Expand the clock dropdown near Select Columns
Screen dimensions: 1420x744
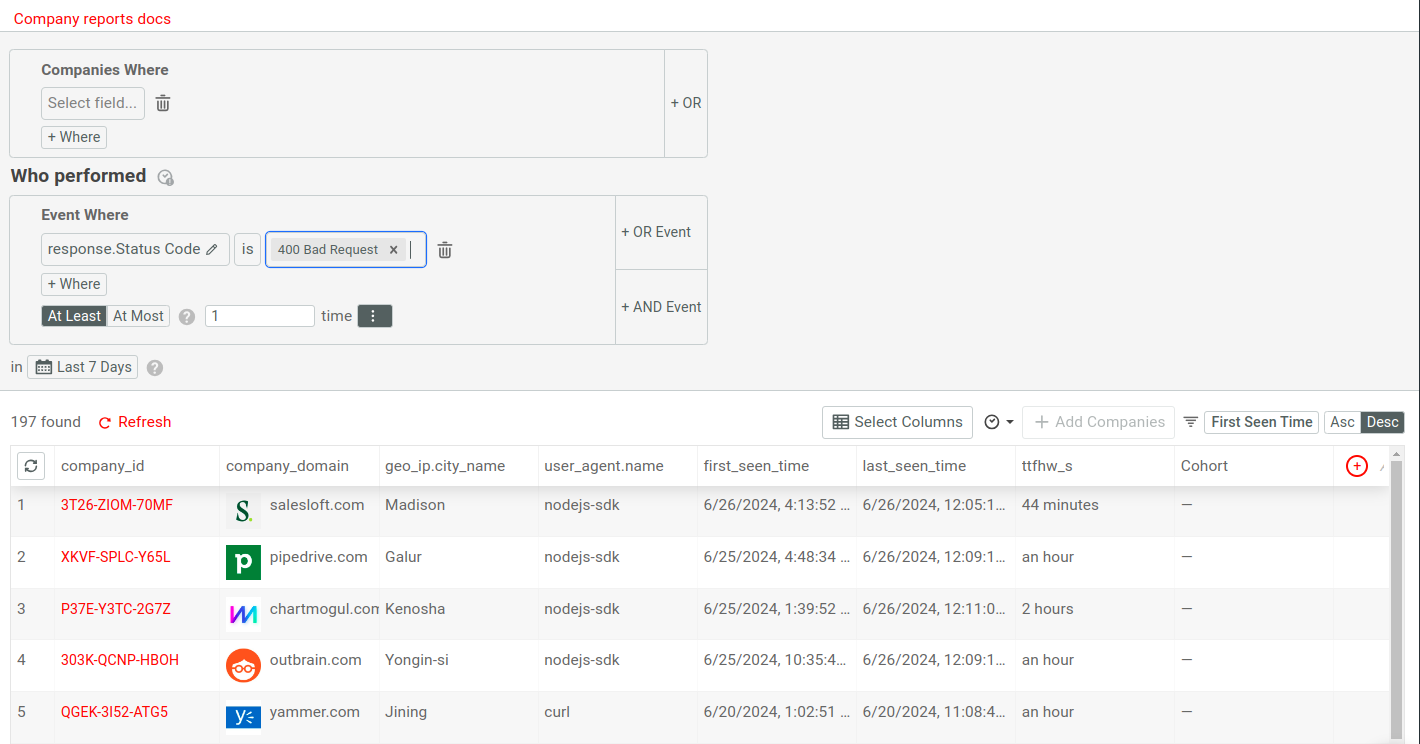tap(998, 422)
